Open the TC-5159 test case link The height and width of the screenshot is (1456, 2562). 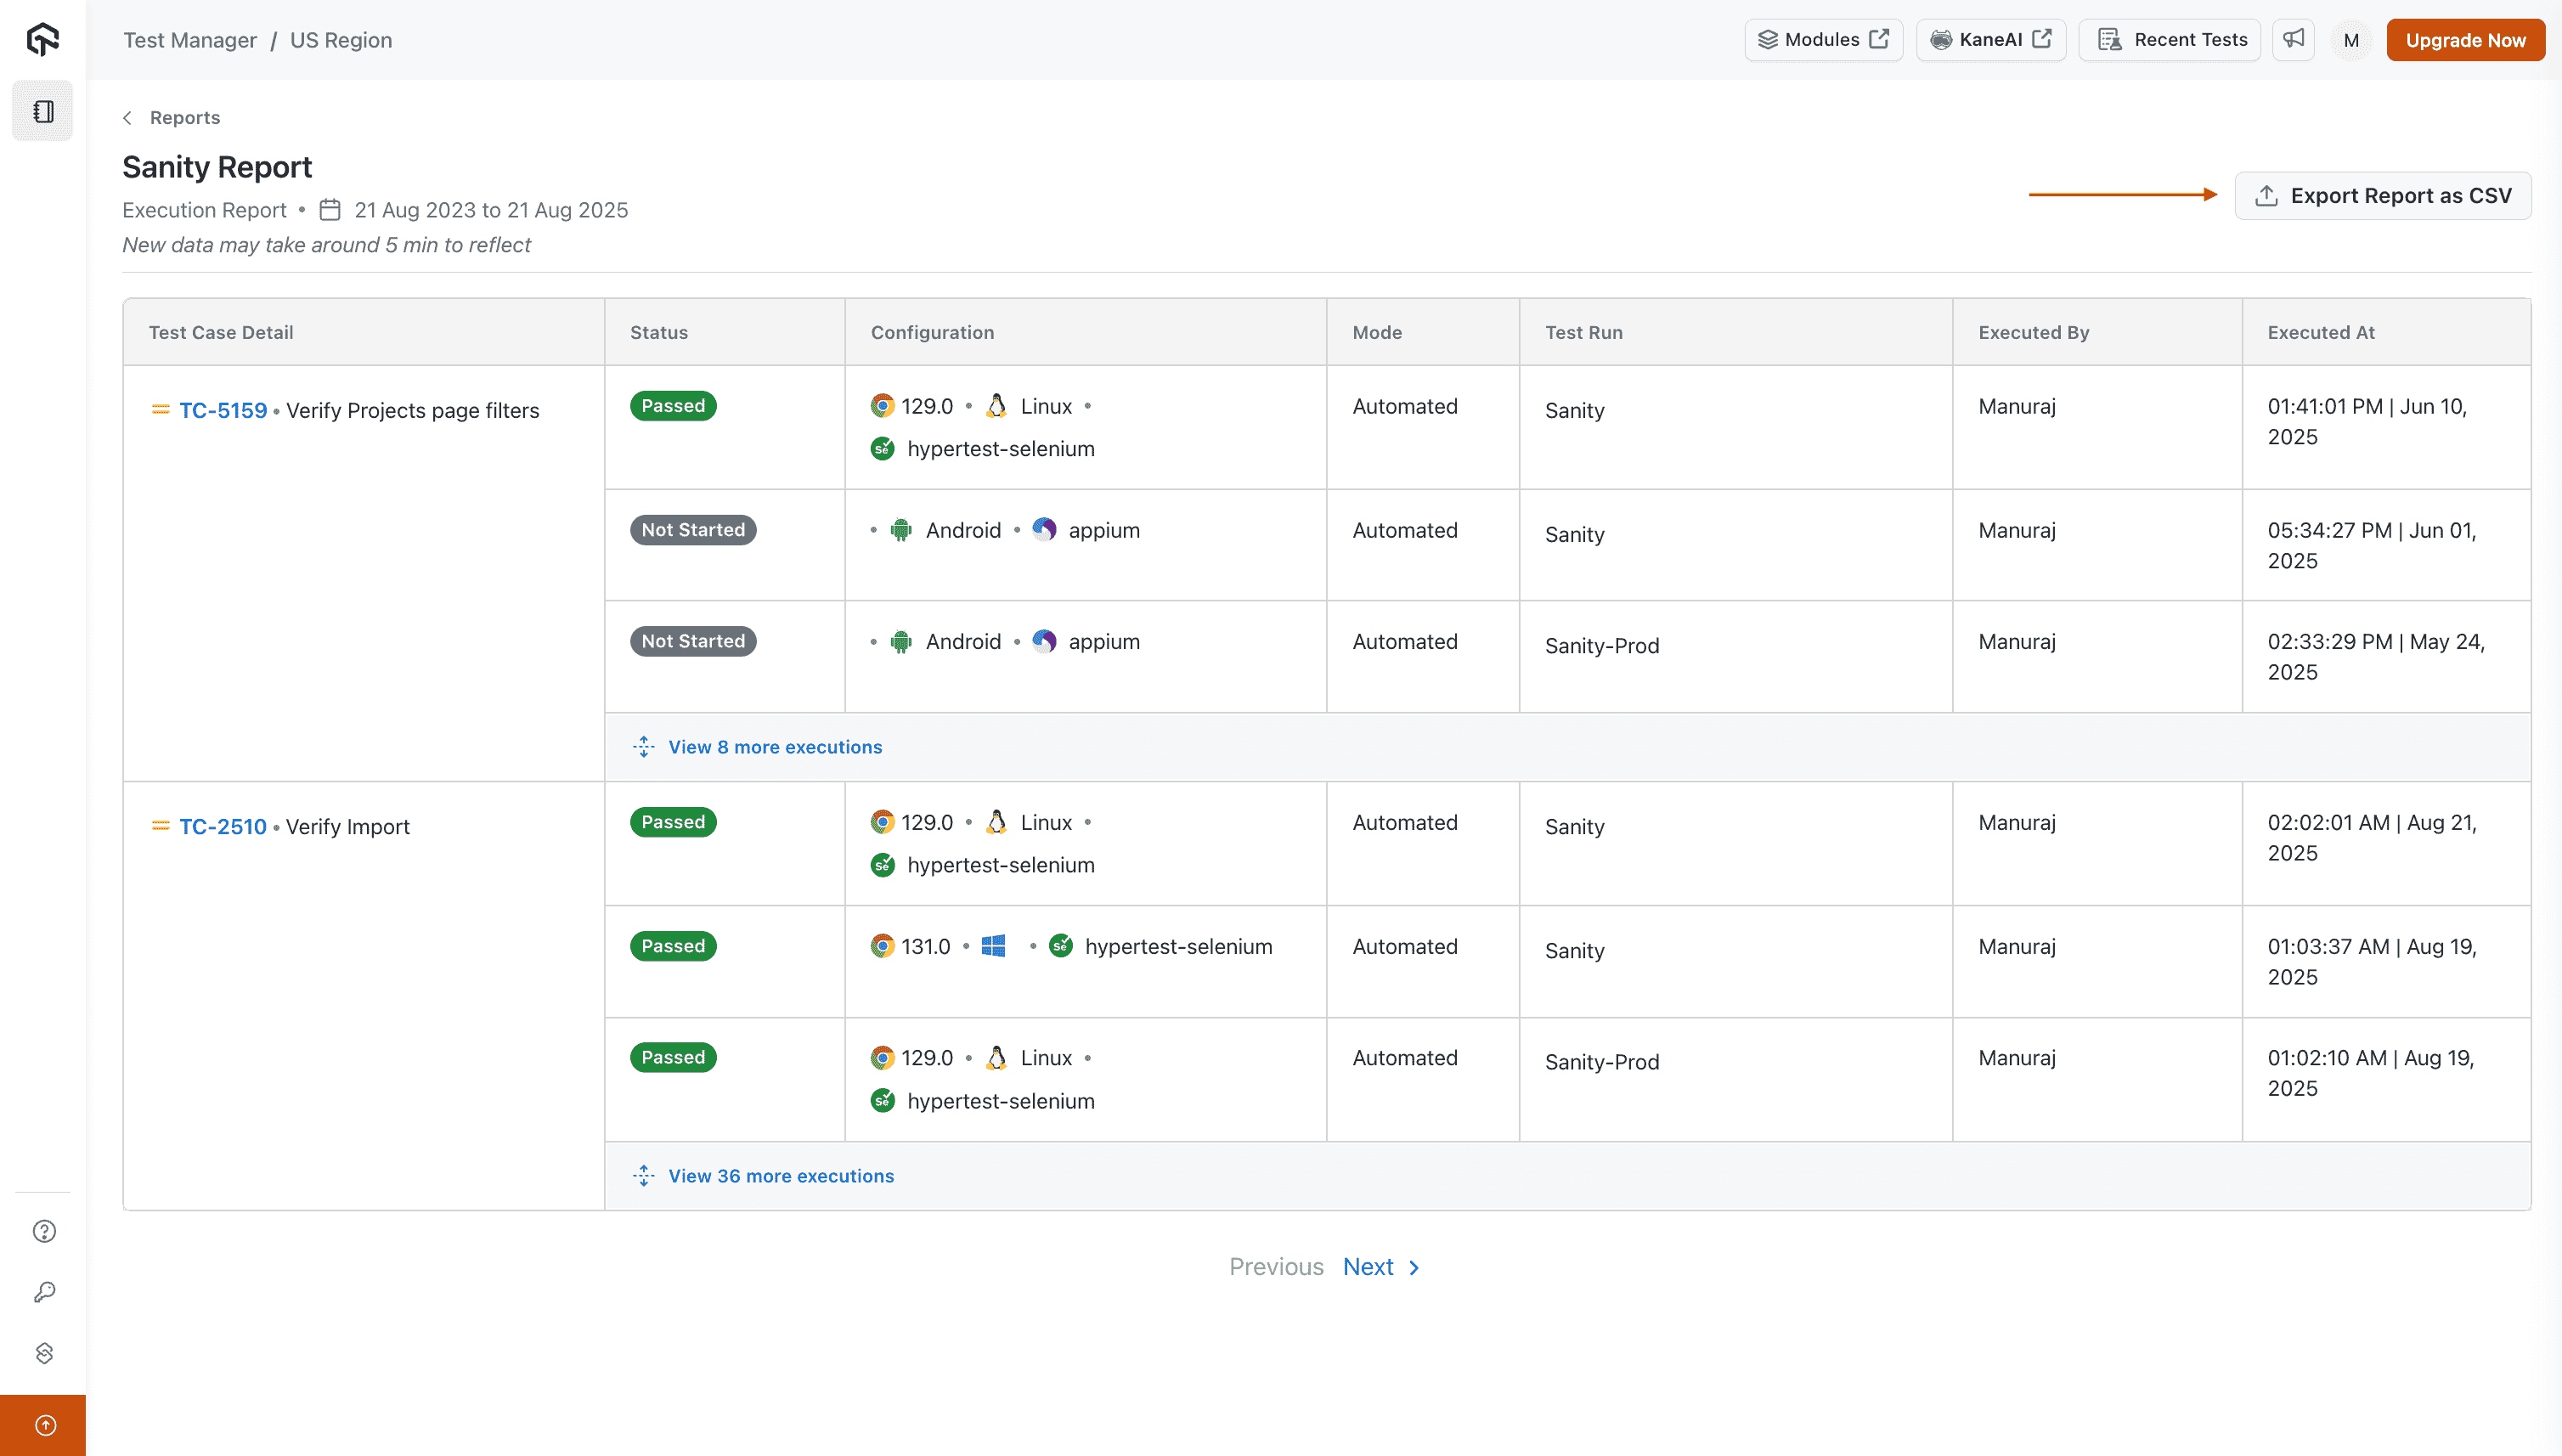click(x=223, y=409)
